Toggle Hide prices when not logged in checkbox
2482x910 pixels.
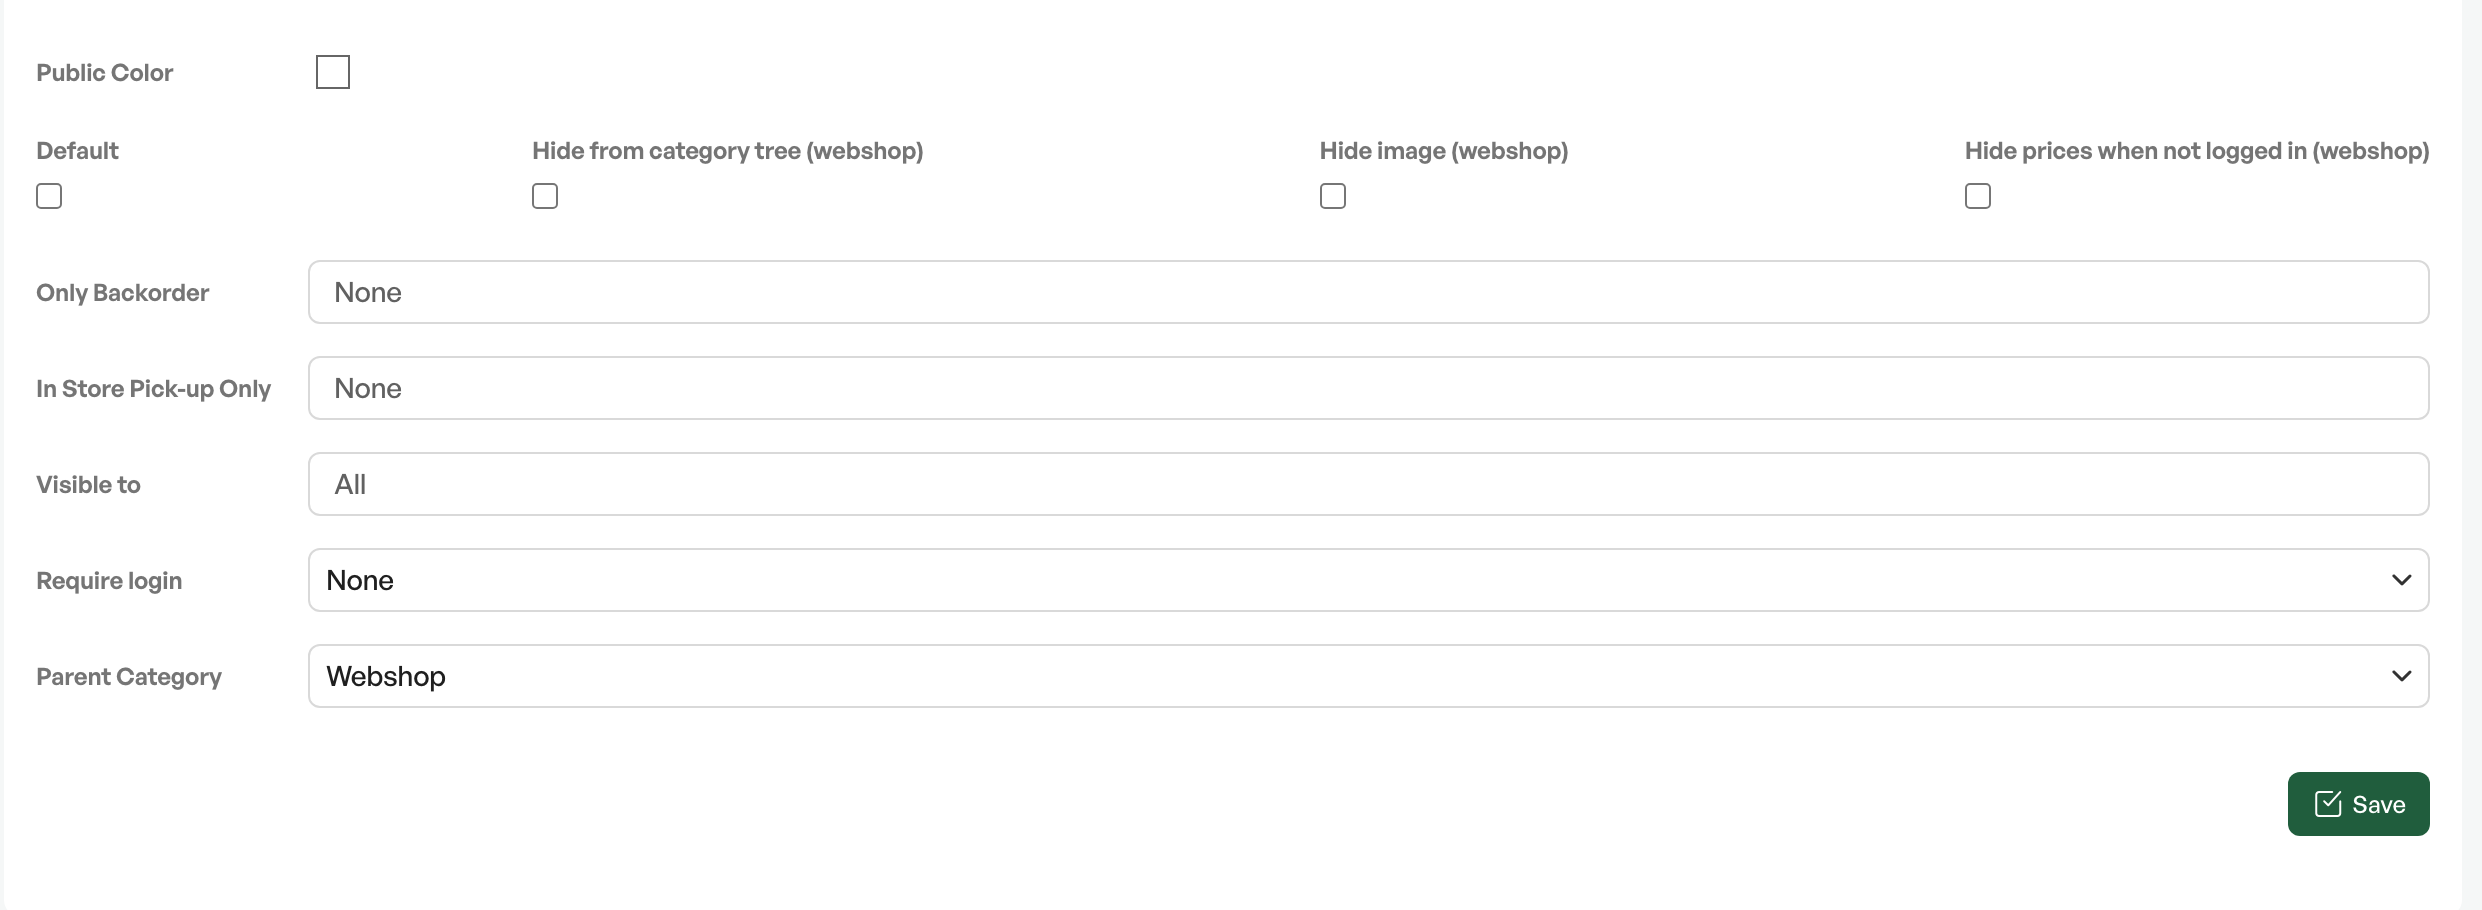(1978, 196)
